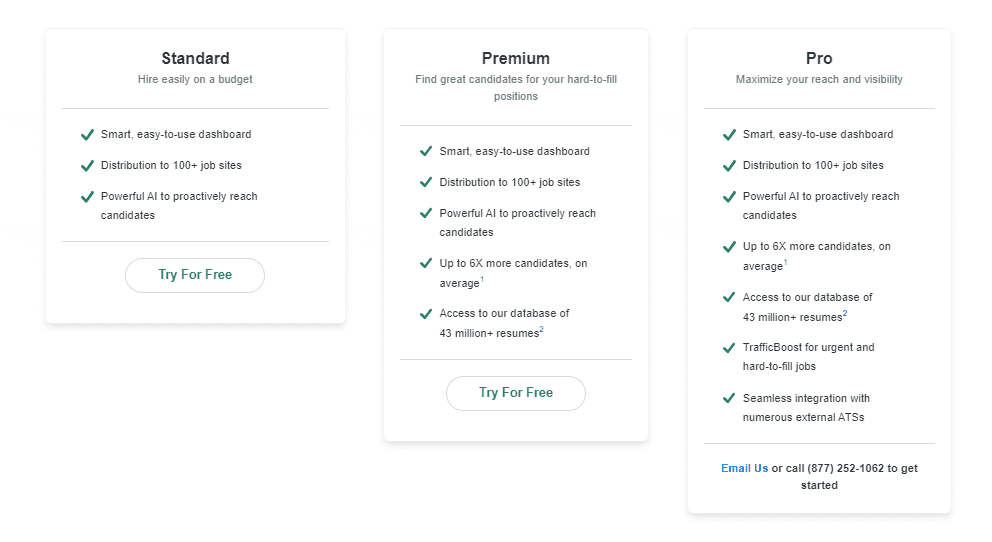Select the Premium plan heading
Viewport: 992px width, 542px height.
515,58
